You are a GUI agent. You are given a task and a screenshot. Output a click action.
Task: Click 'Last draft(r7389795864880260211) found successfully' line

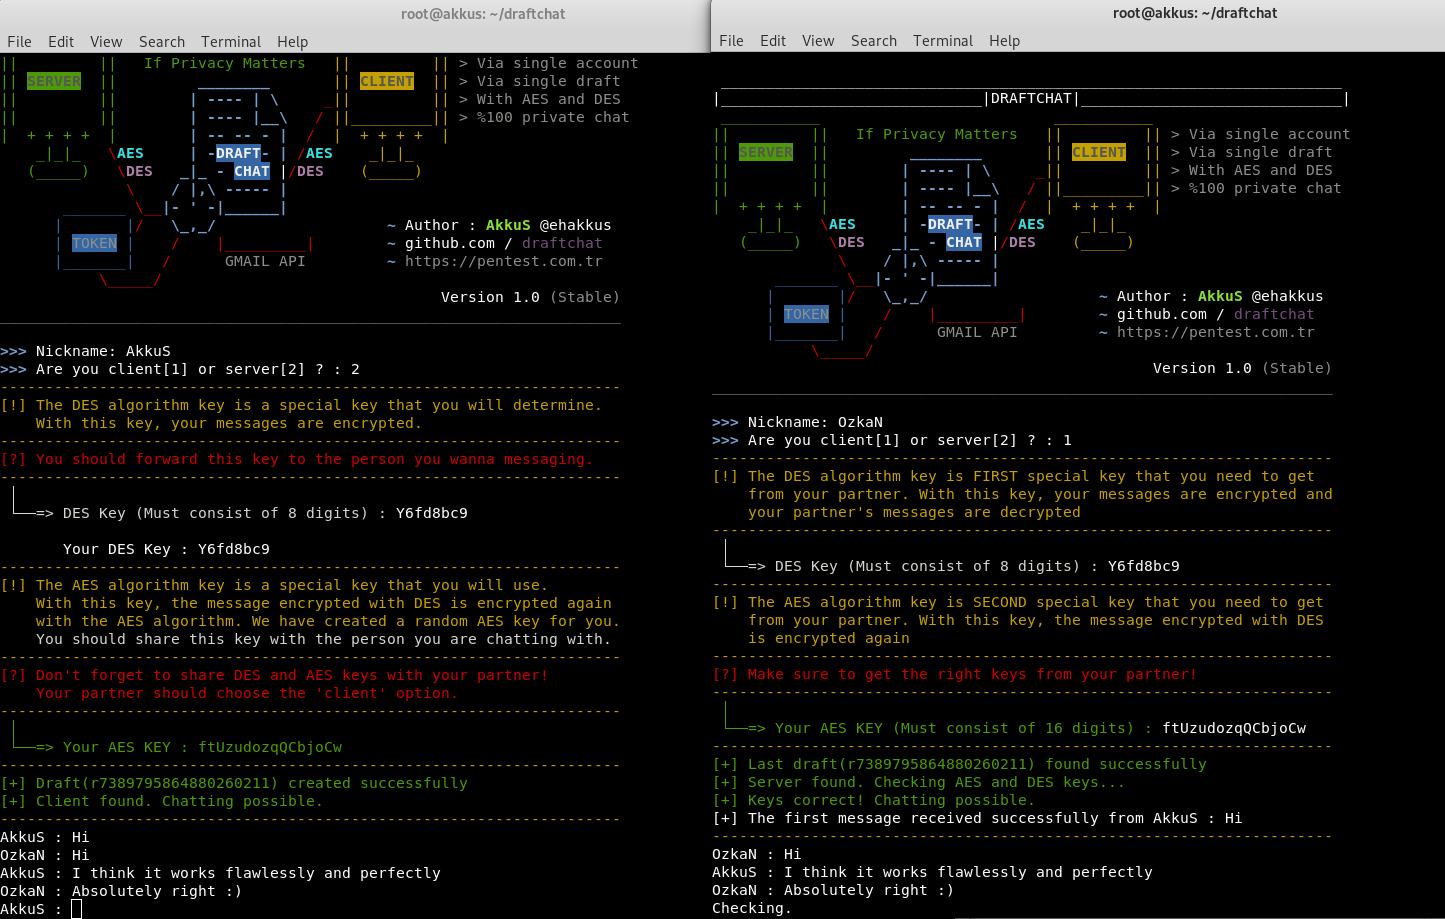click(x=977, y=764)
